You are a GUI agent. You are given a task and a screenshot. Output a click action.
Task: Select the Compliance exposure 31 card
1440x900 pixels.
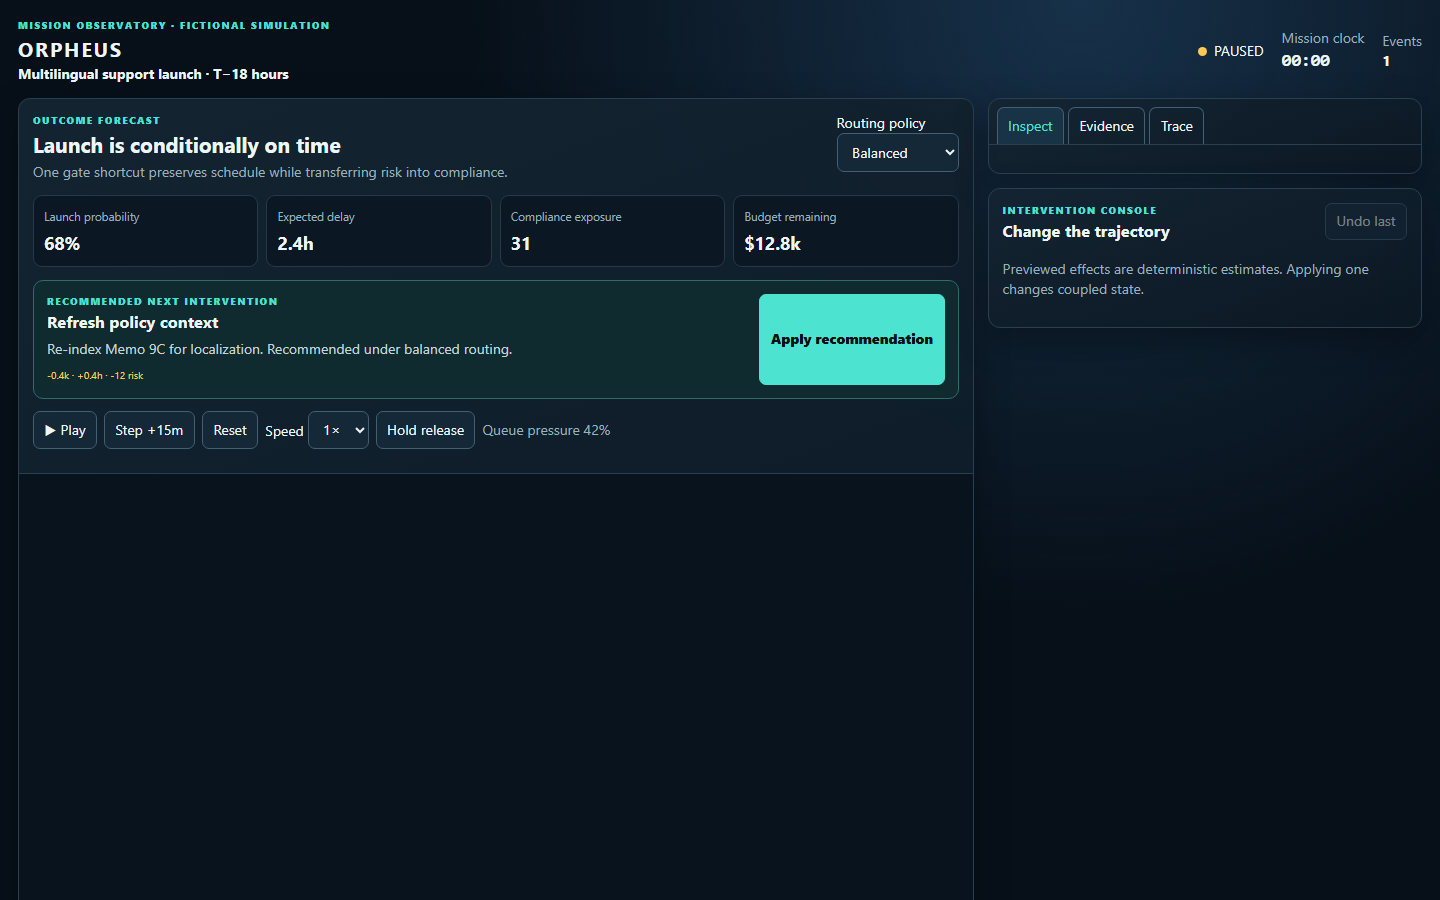[612, 231]
